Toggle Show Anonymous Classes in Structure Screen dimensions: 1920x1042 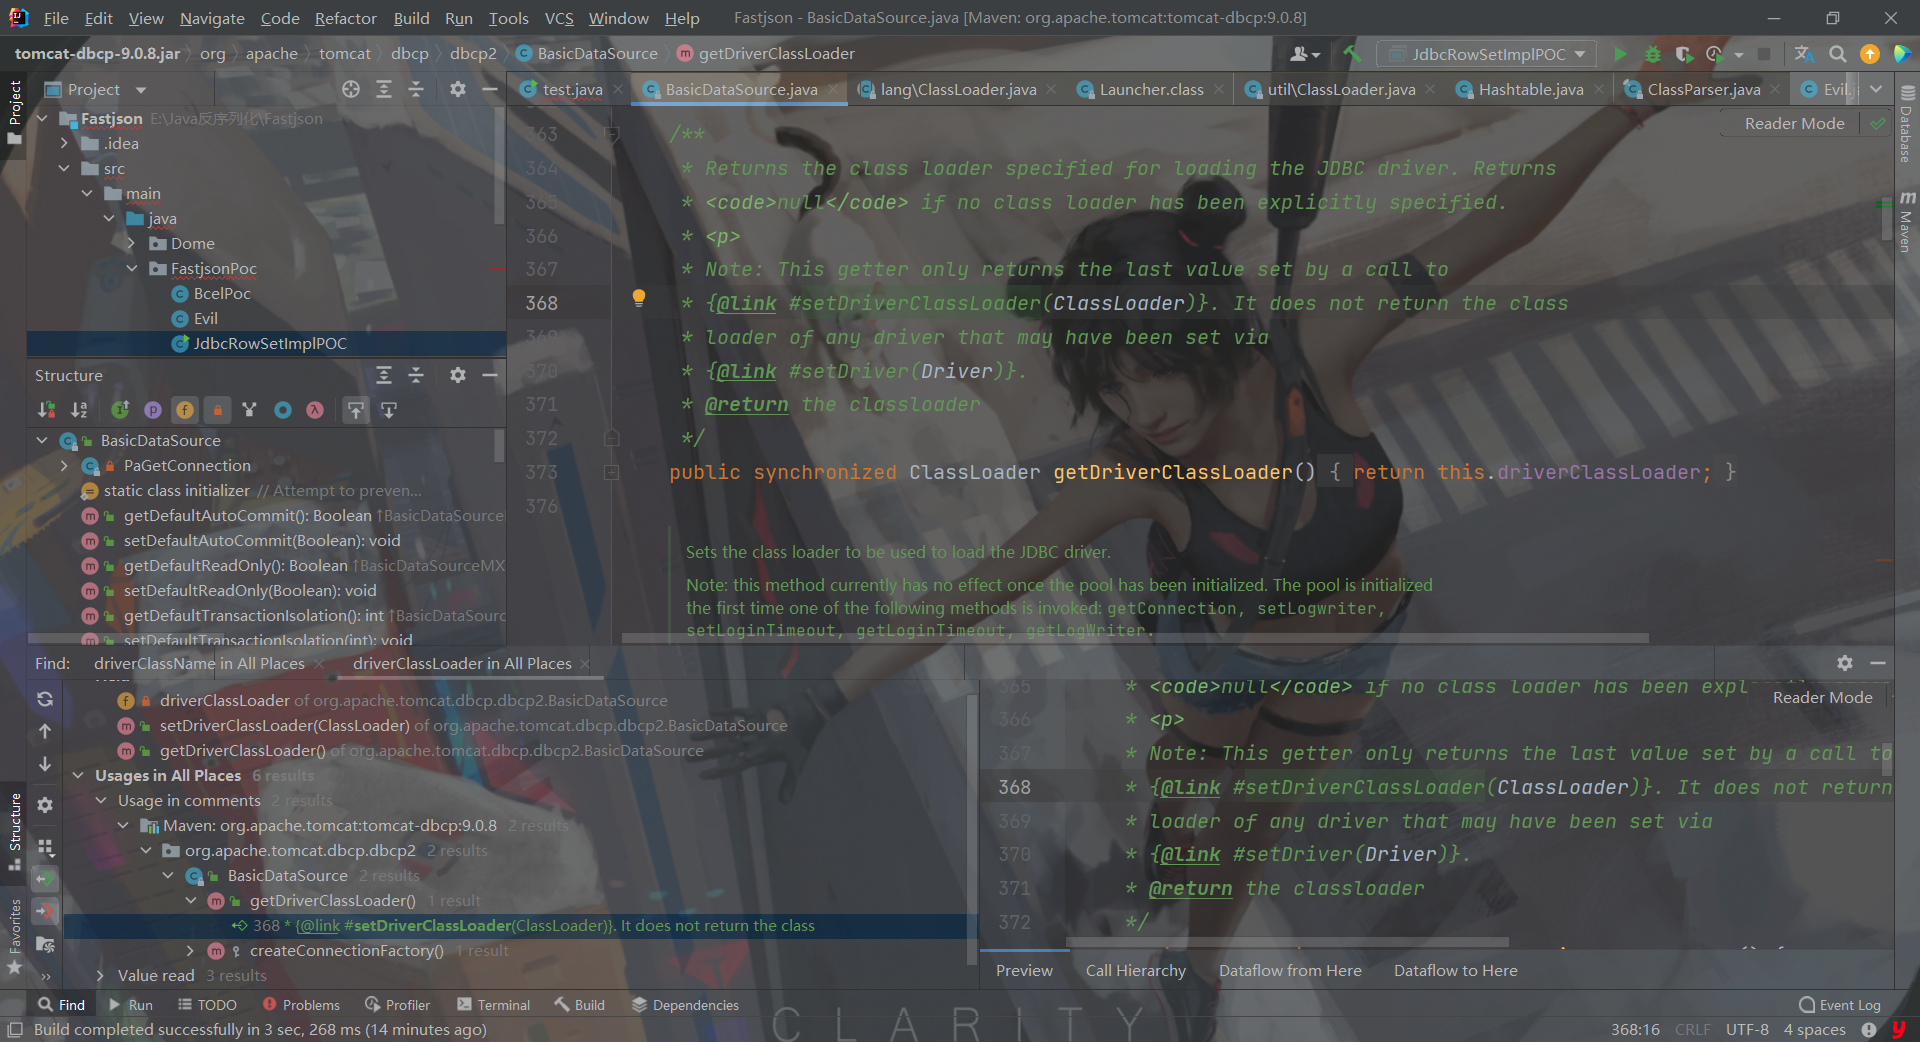pyautogui.click(x=283, y=409)
